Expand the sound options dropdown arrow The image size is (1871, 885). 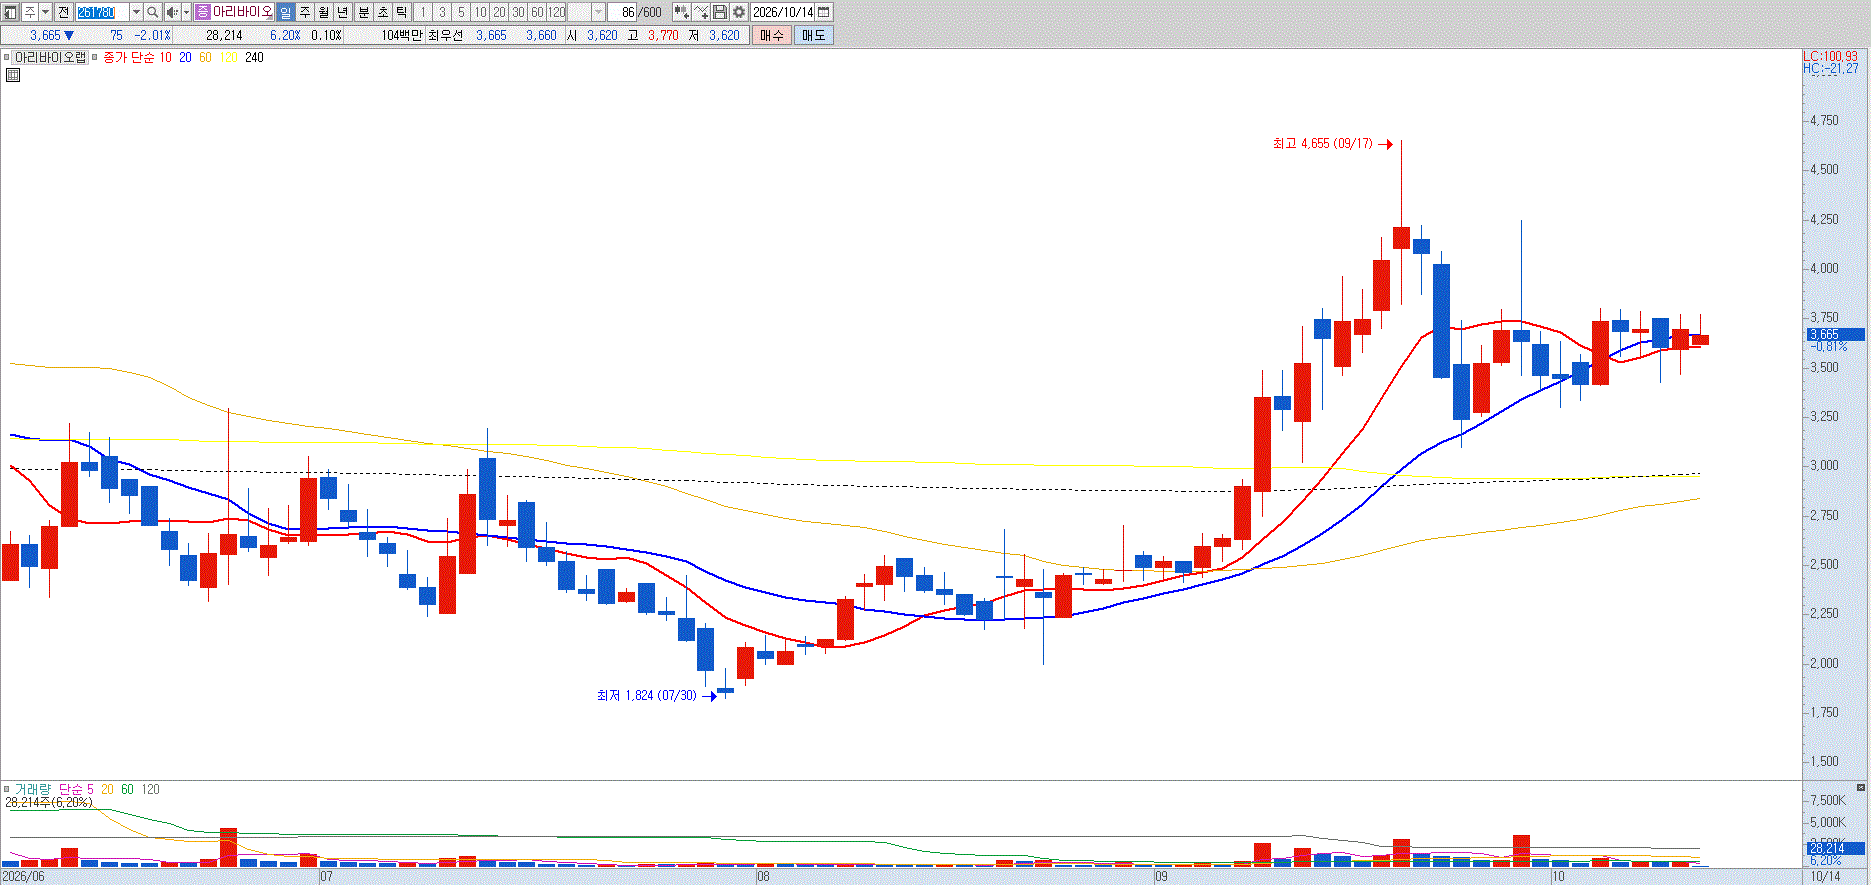click(186, 12)
